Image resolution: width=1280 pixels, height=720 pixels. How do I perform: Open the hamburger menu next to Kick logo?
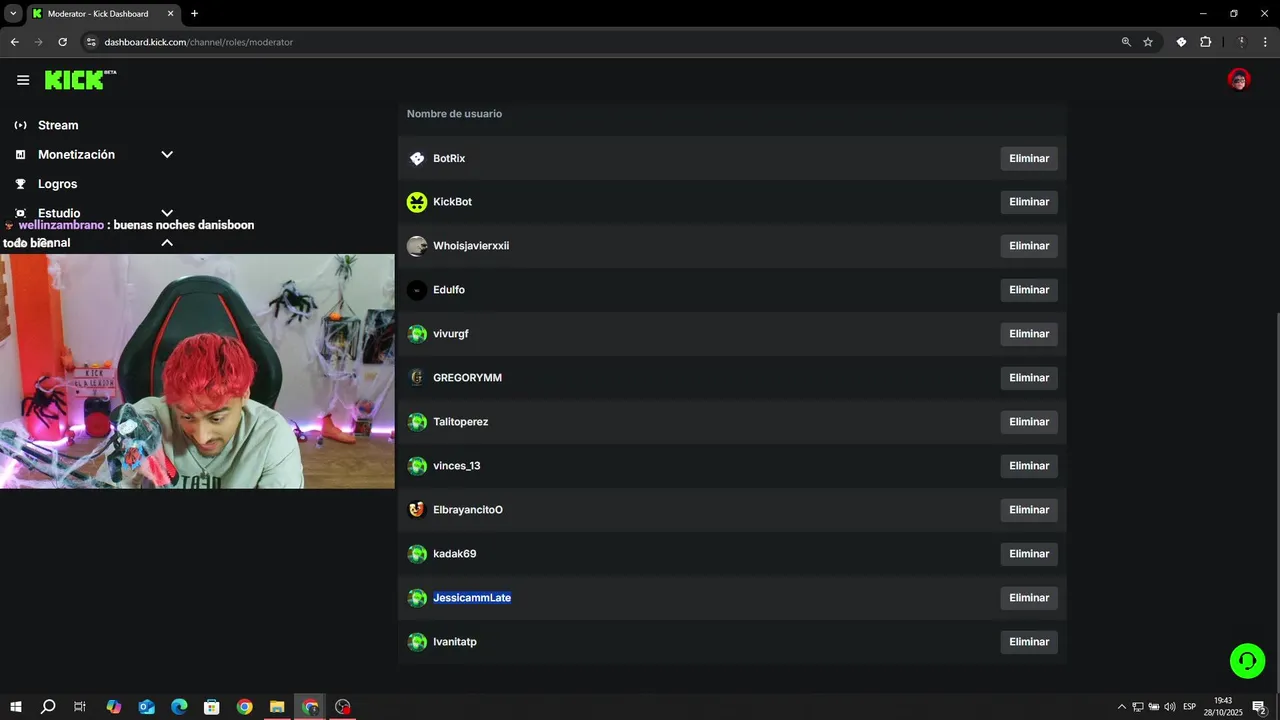click(23, 80)
